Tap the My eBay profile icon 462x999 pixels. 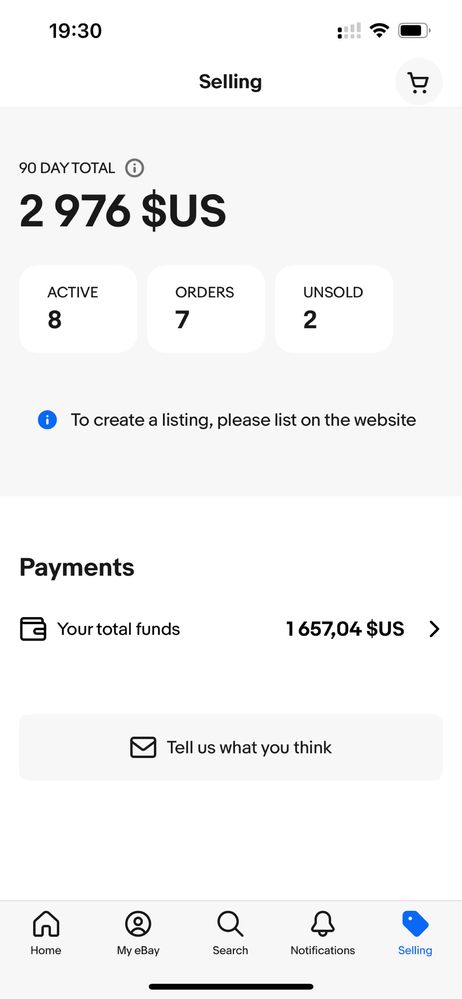pyautogui.click(x=138, y=924)
